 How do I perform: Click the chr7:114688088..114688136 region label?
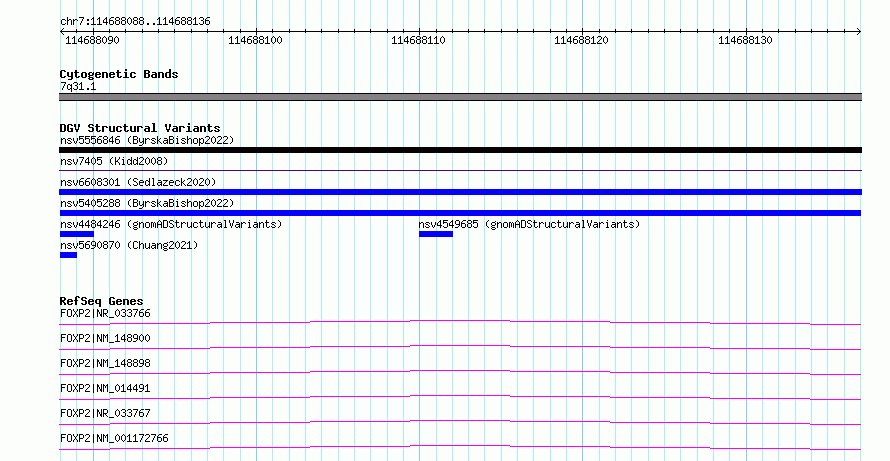pos(135,22)
